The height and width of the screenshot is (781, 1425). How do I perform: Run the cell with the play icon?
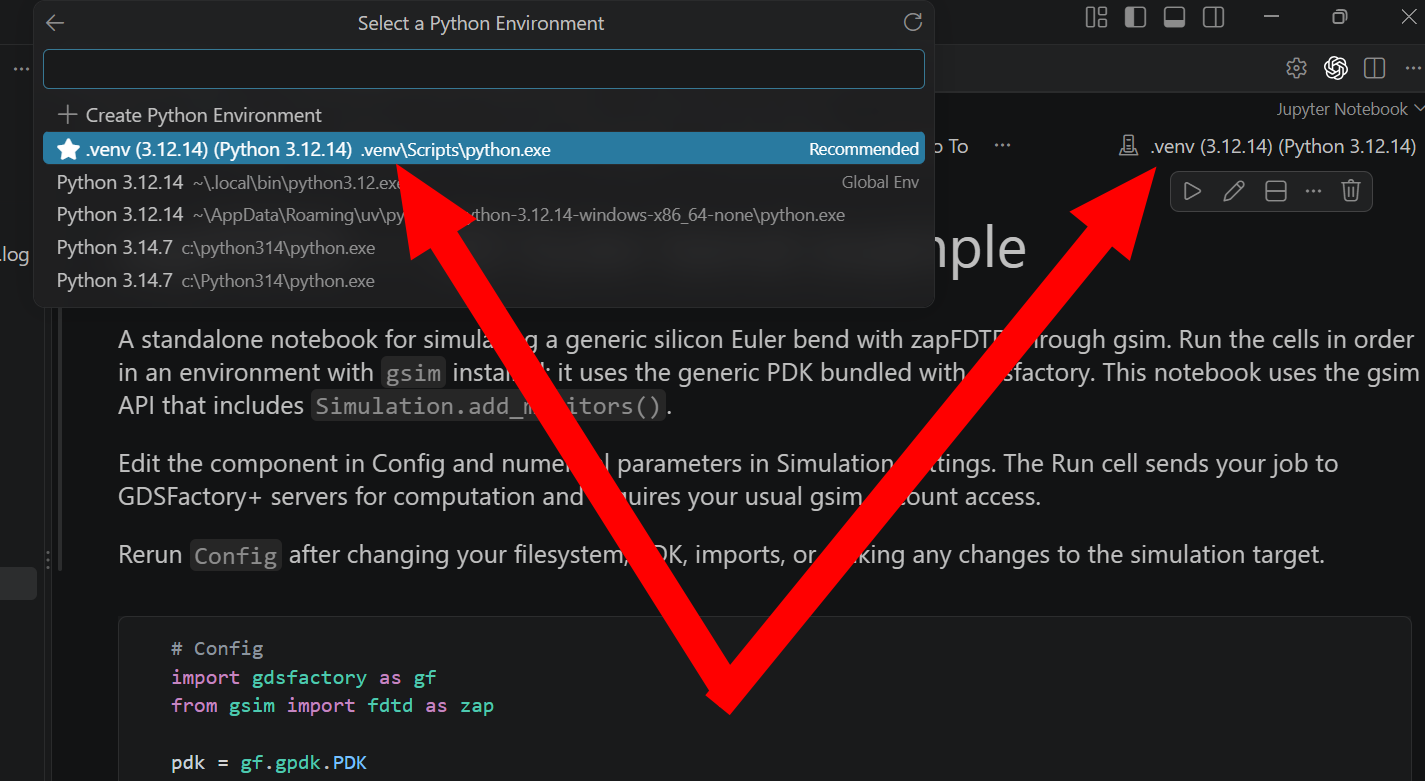[1192, 191]
